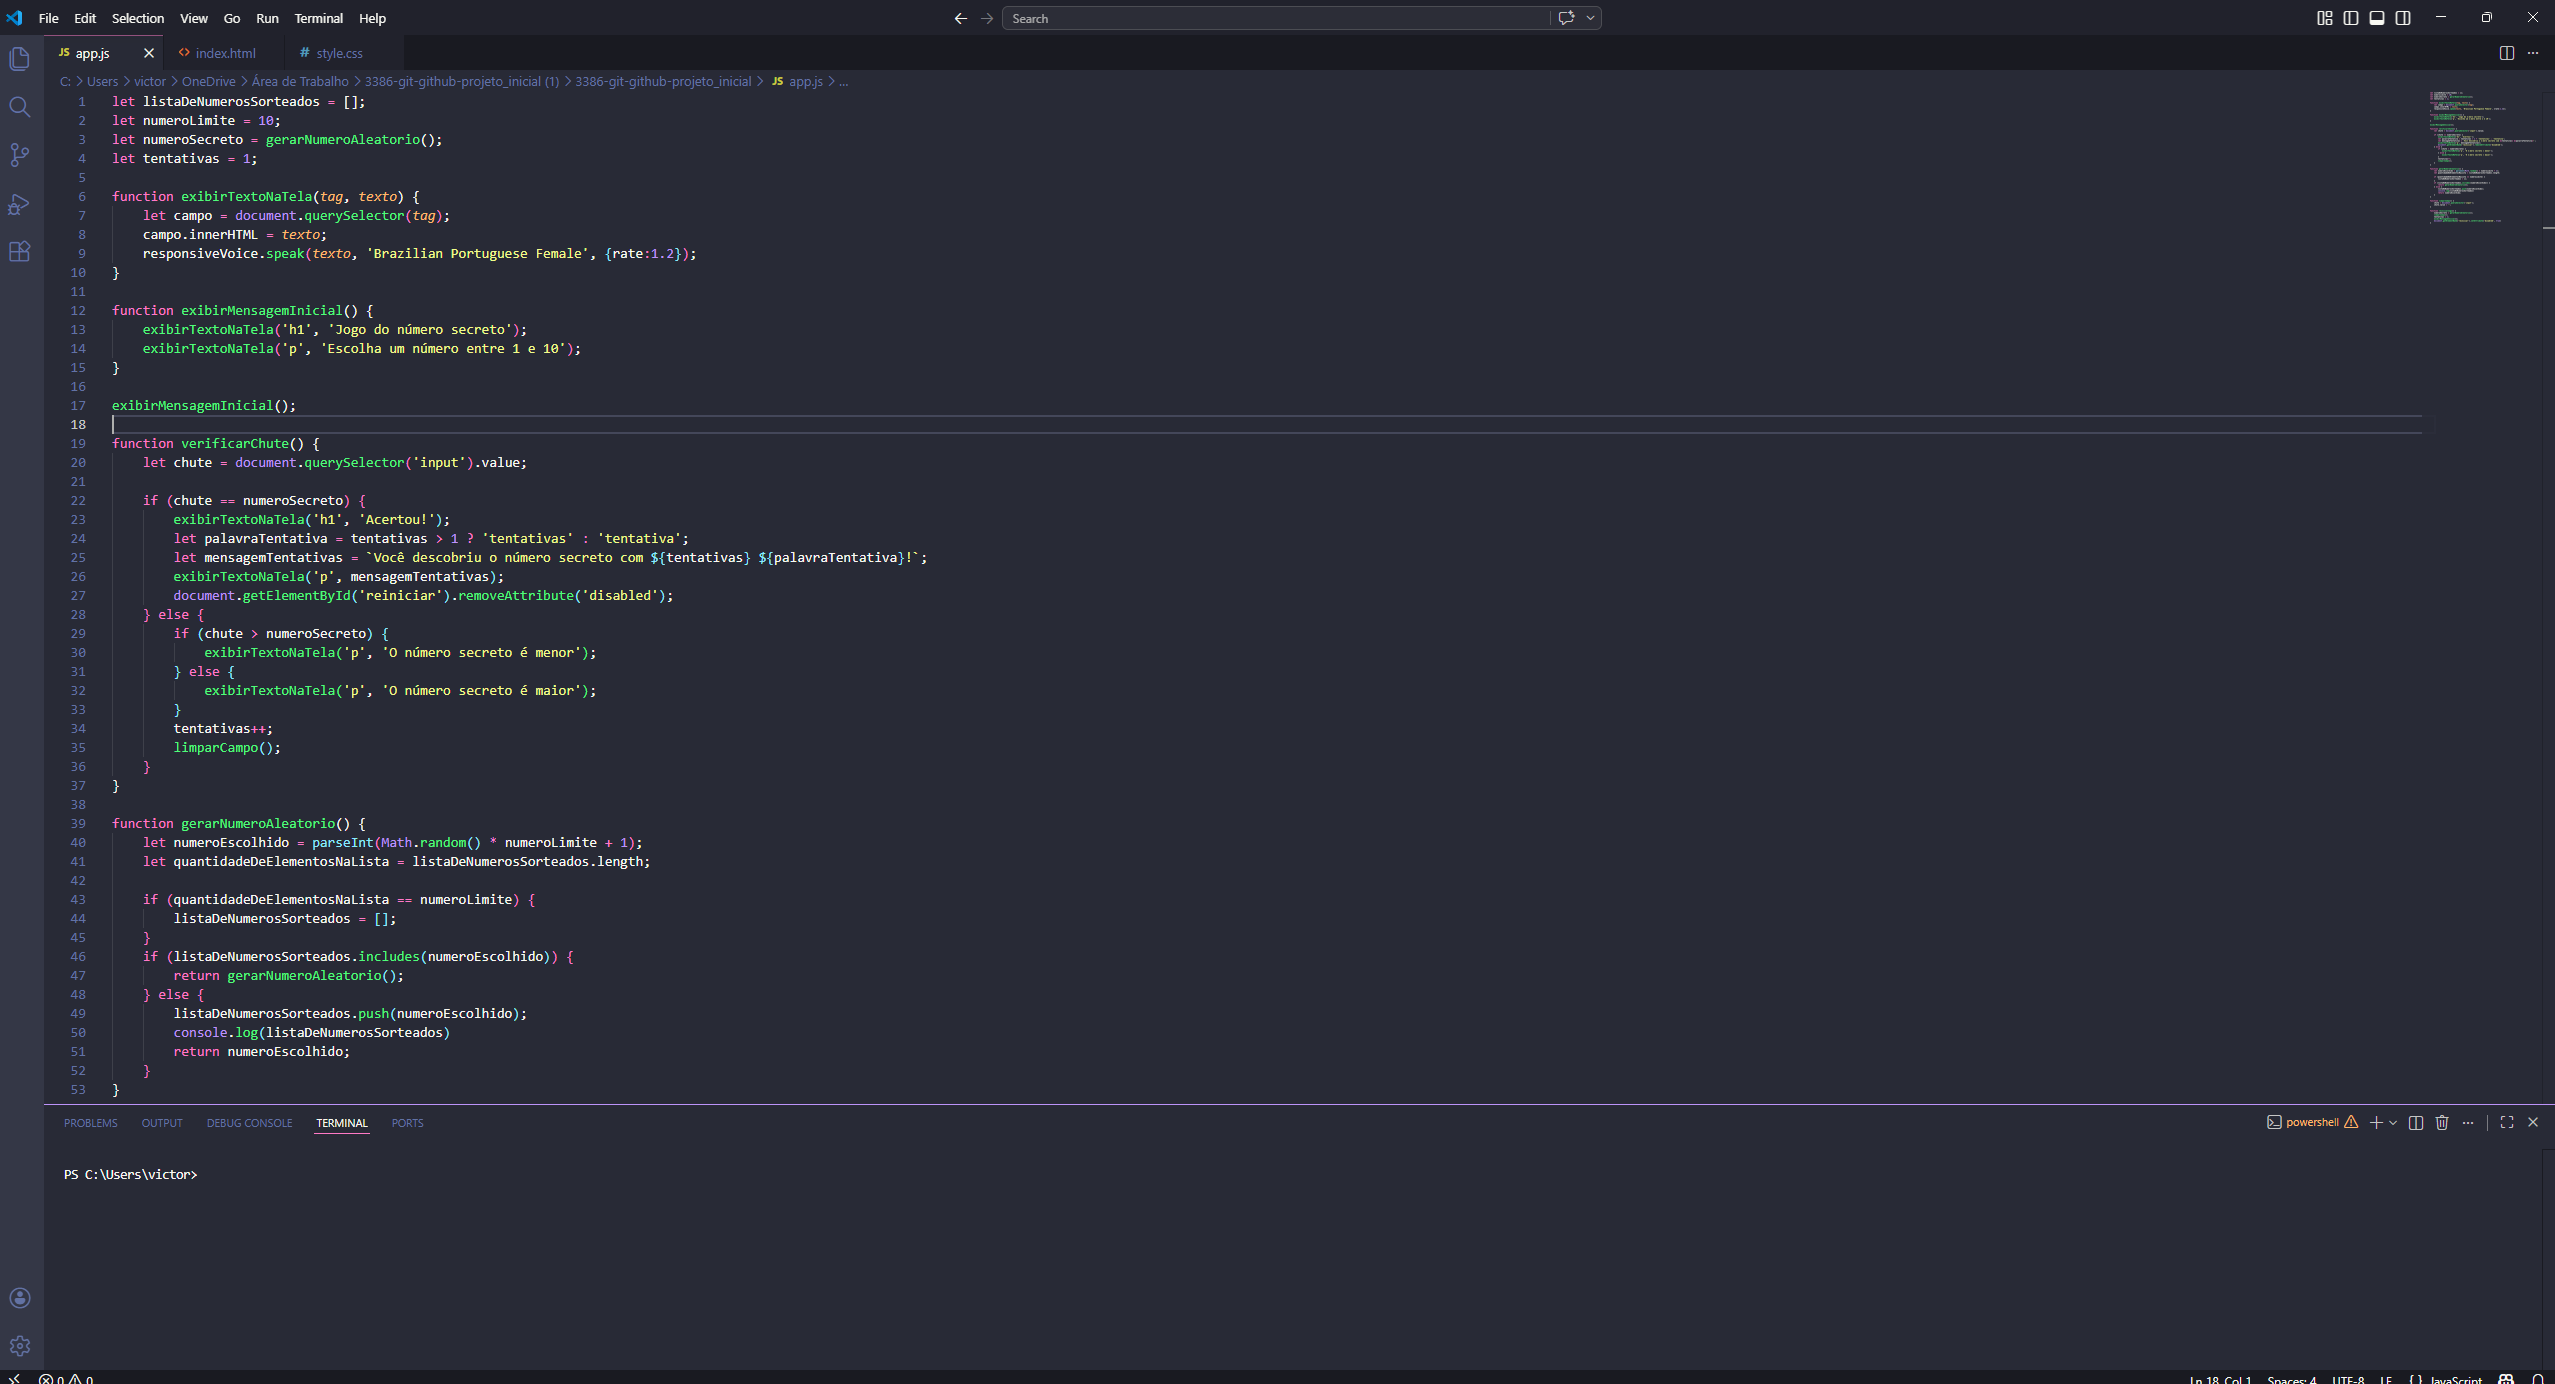Click the OneDrive breadcrumb link

click(x=208, y=81)
